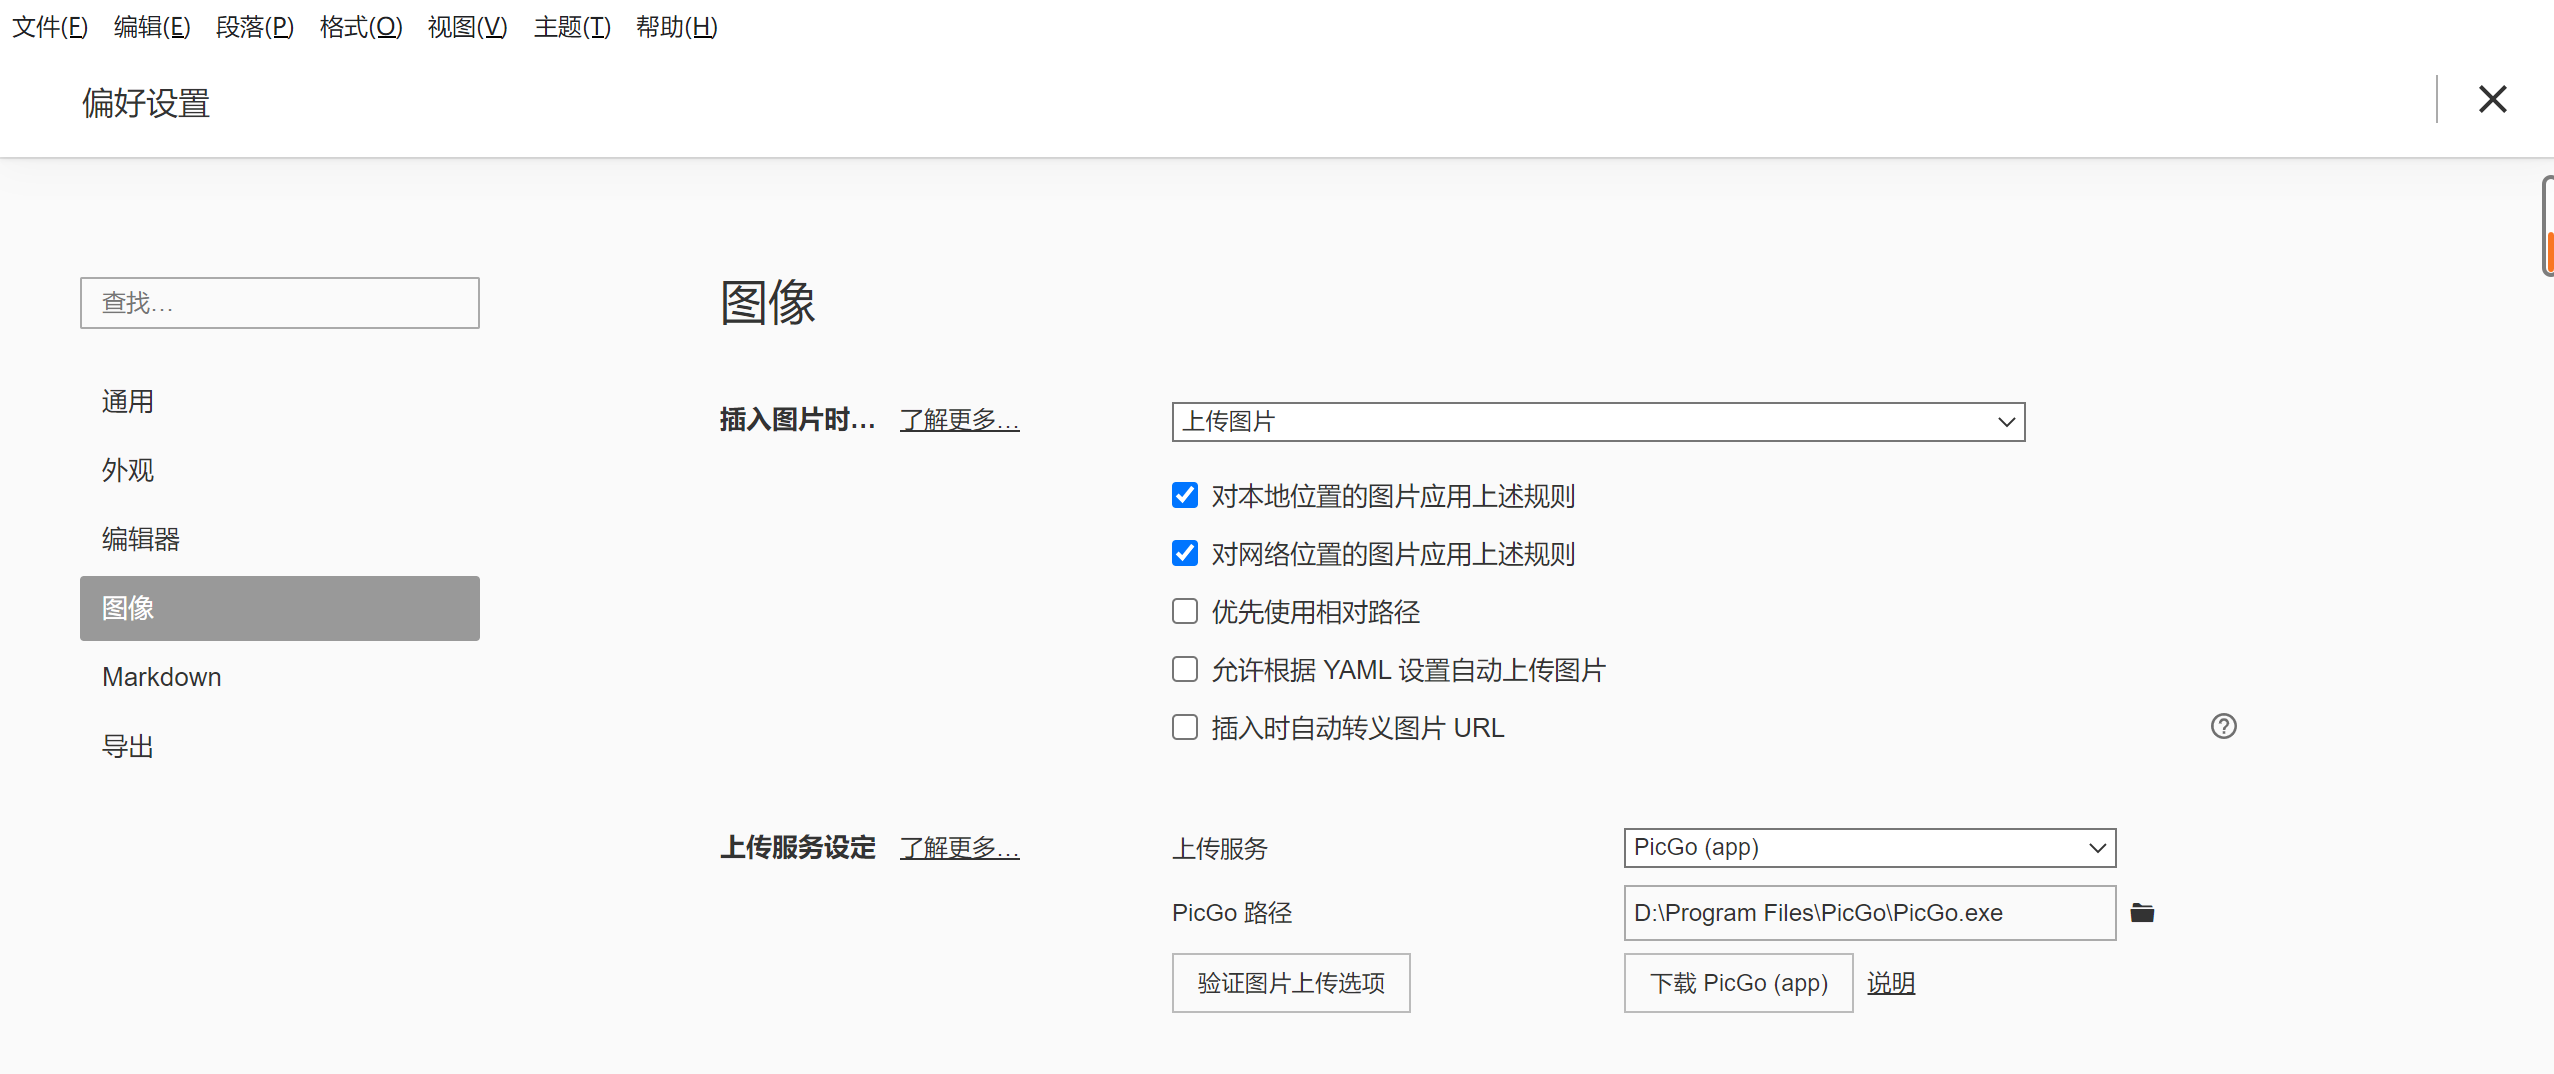
Task: Click the folder icon beside PicGo path
Action: point(2142,912)
